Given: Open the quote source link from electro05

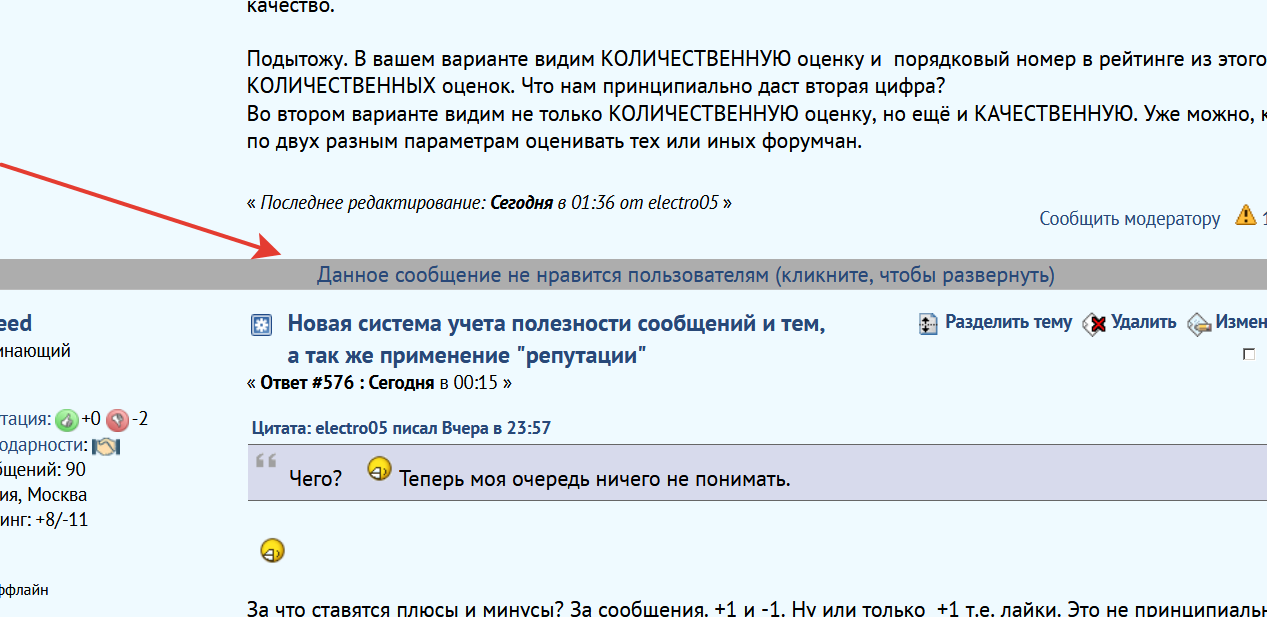Looking at the screenshot, I should click(x=401, y=428).
